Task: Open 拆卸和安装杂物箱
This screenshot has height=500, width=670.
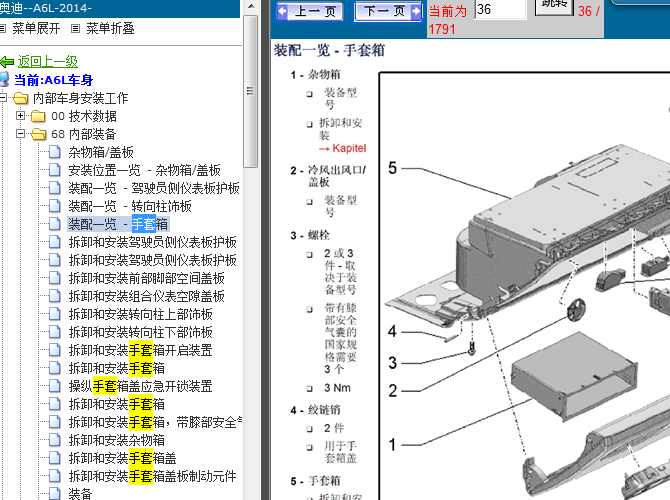Action: point(117,440)
